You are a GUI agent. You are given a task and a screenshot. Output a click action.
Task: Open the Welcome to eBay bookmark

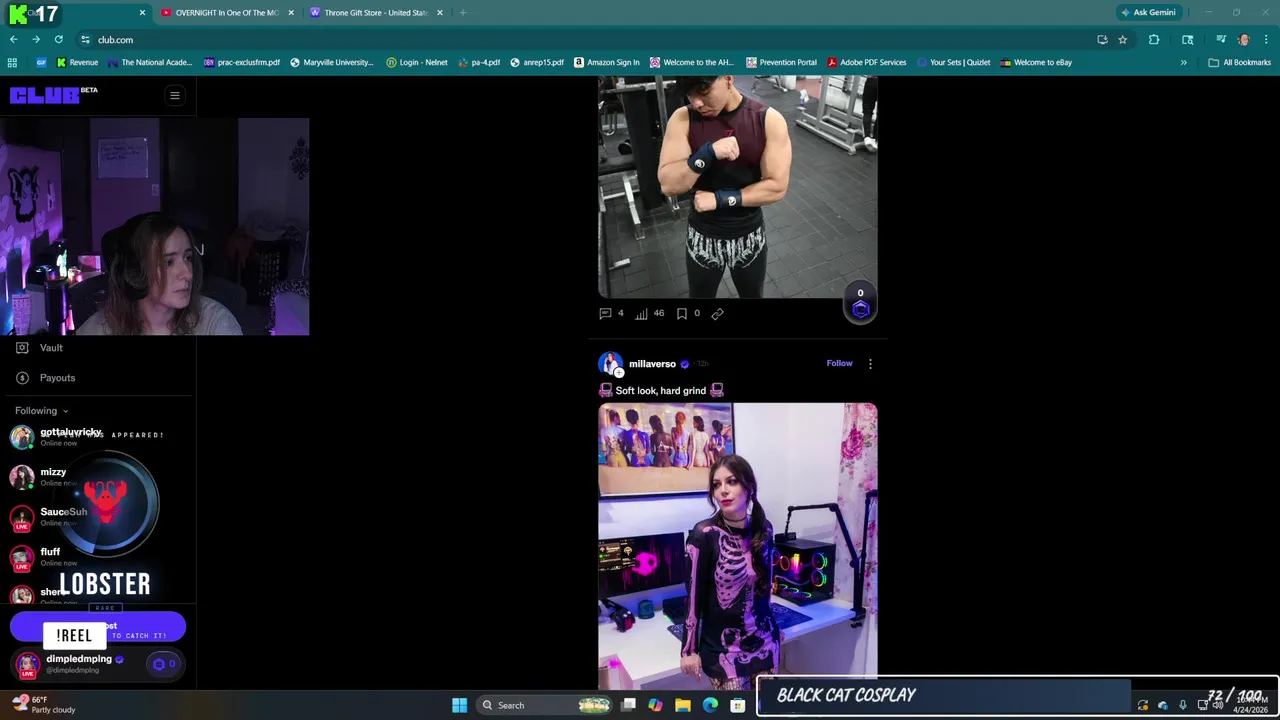click(1036, 62)
